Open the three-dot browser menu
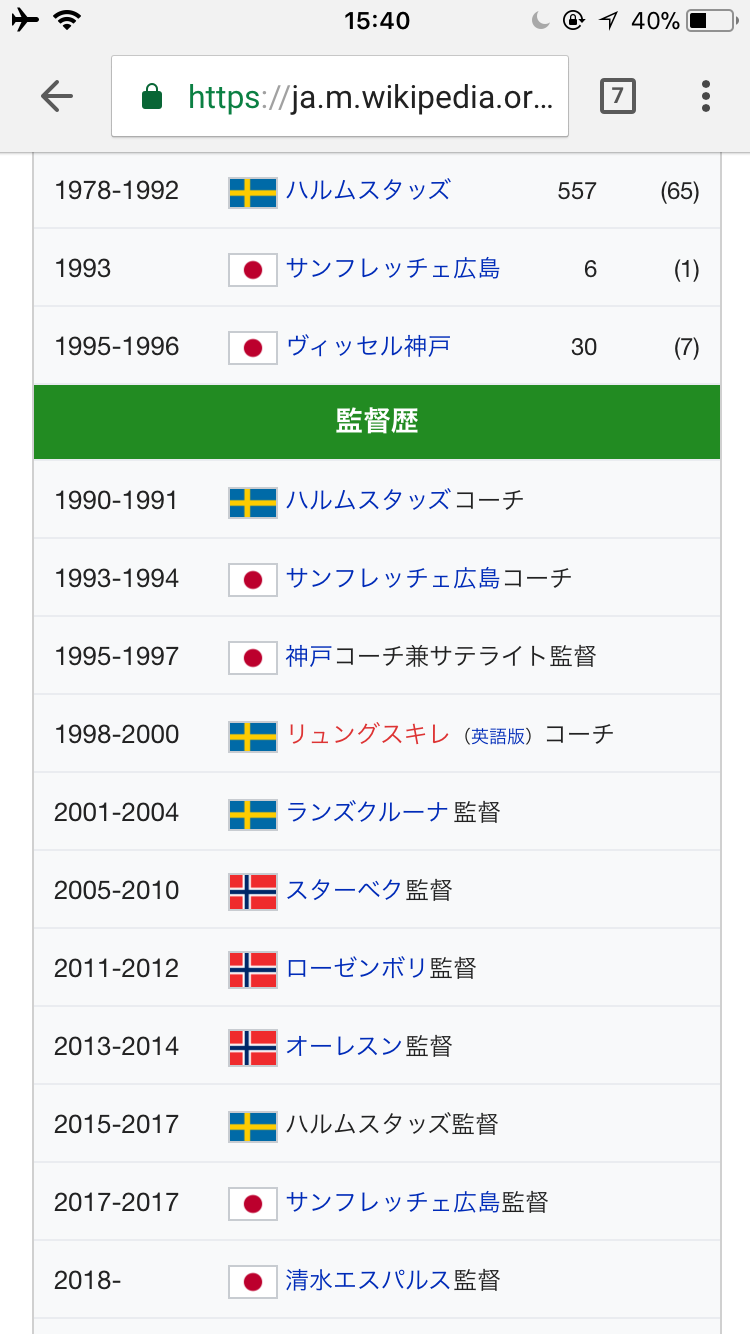 click(x=706, y=96)
